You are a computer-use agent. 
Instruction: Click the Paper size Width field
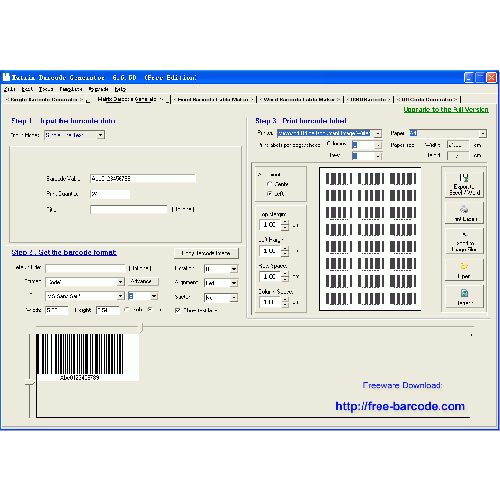(458, 145)
